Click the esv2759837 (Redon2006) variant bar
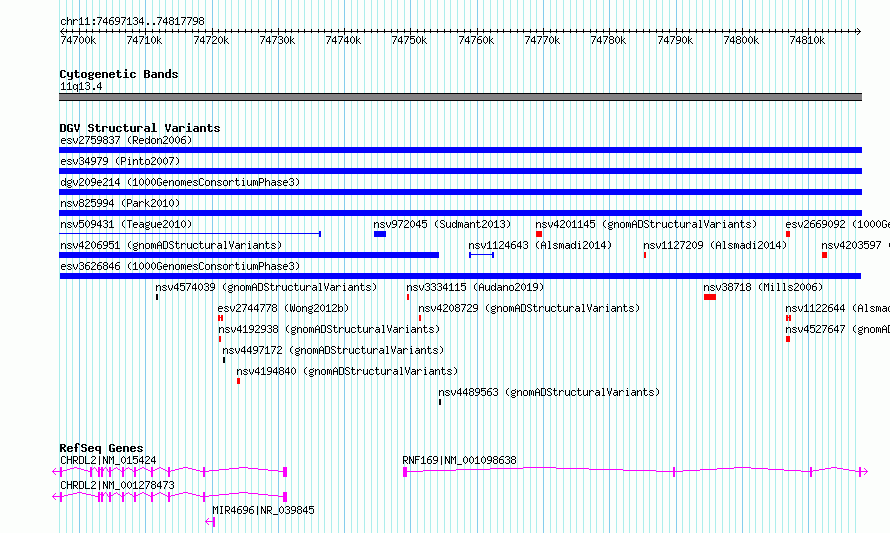This screenshot has width=890, height=533. pyautogui.click(x=460, y=150)
